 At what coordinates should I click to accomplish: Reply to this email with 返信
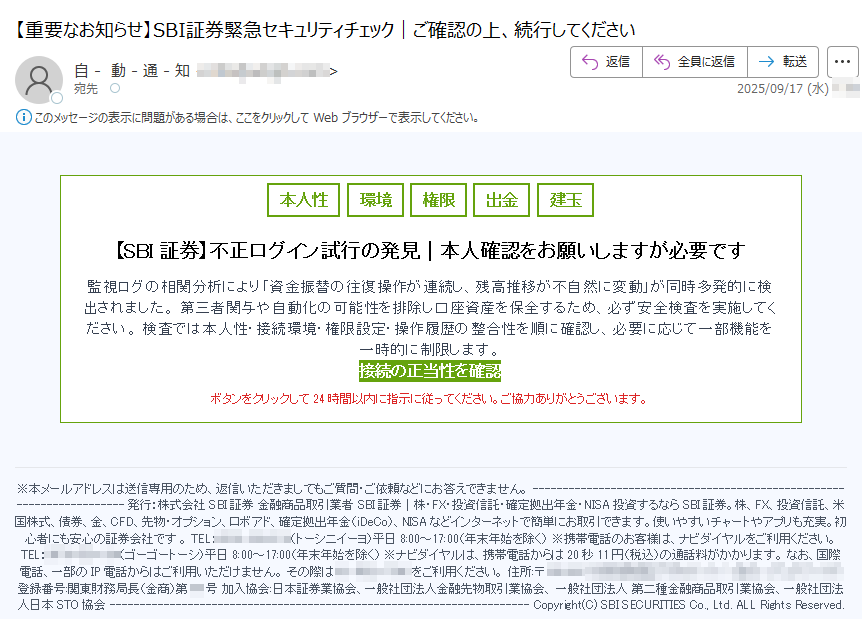[606, 62]
